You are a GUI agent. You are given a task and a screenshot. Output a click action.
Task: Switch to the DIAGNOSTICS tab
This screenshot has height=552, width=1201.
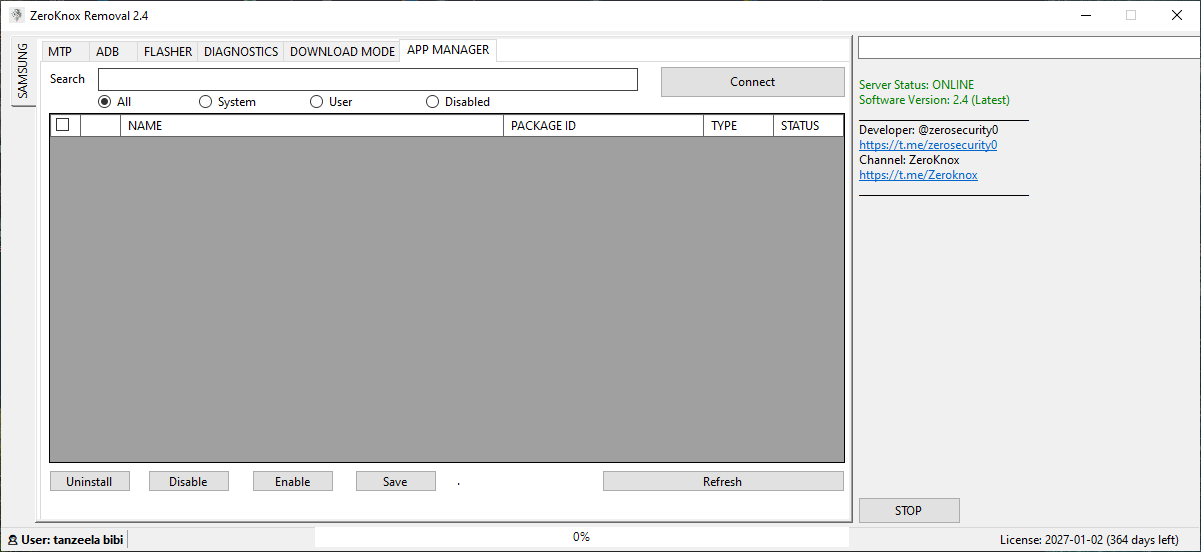[241, 51]
